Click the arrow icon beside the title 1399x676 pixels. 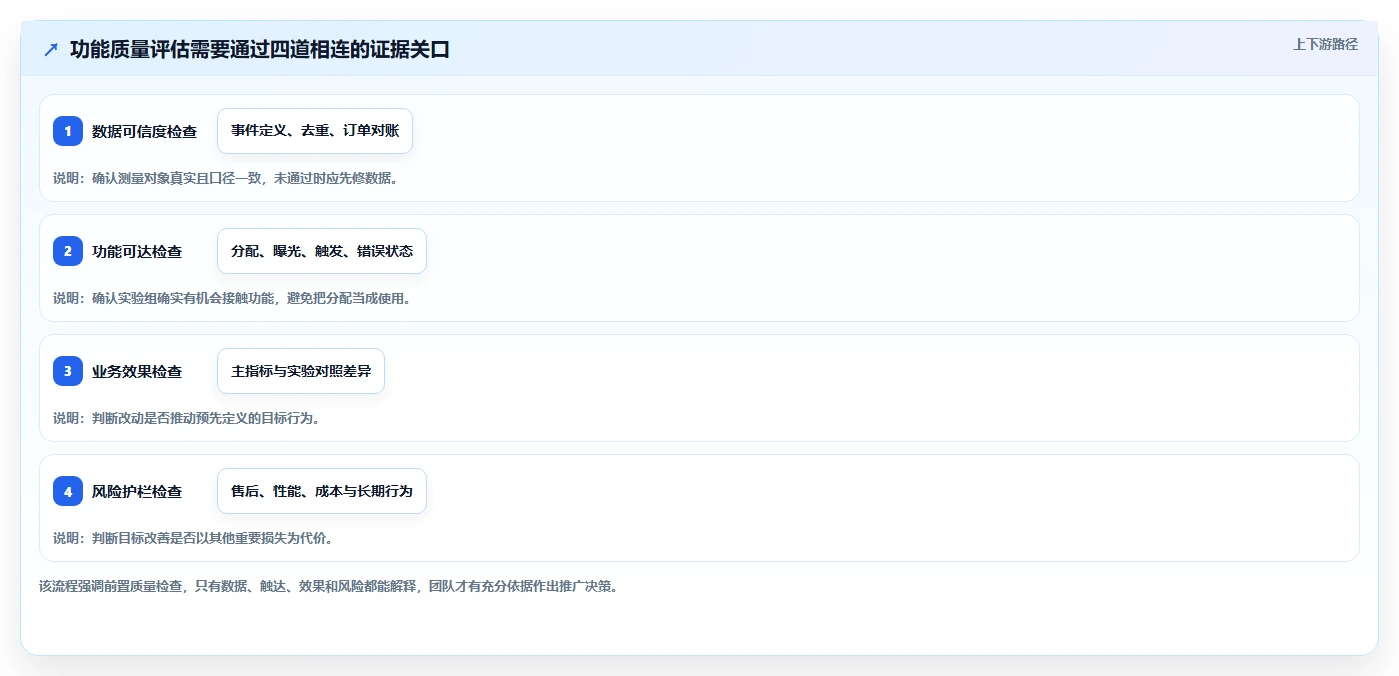pyautogui.click(x=51, y=49)
